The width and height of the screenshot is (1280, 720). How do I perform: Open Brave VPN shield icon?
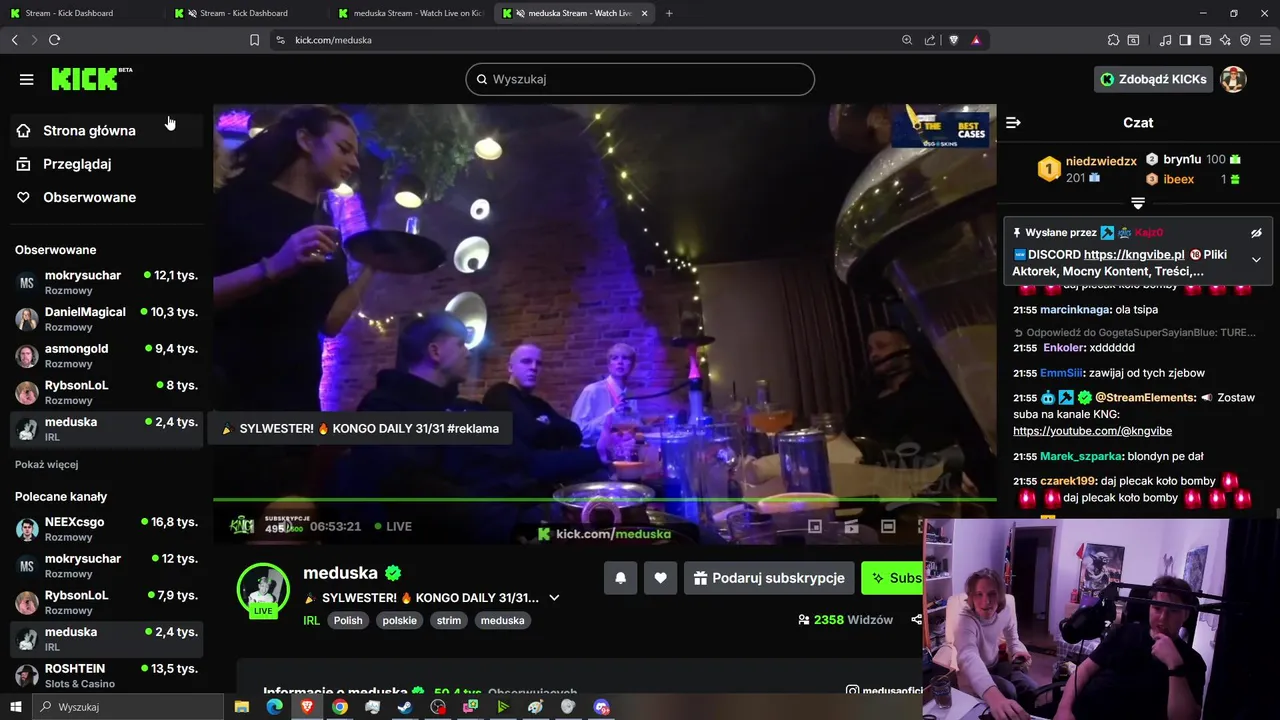(x=1245, y=40)
